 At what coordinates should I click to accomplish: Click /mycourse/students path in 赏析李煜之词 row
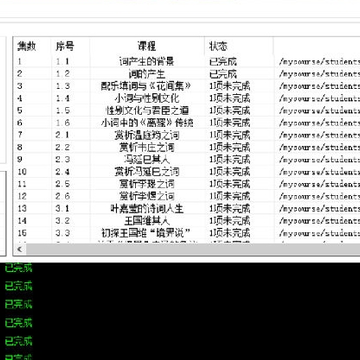[x=319, y=196]
